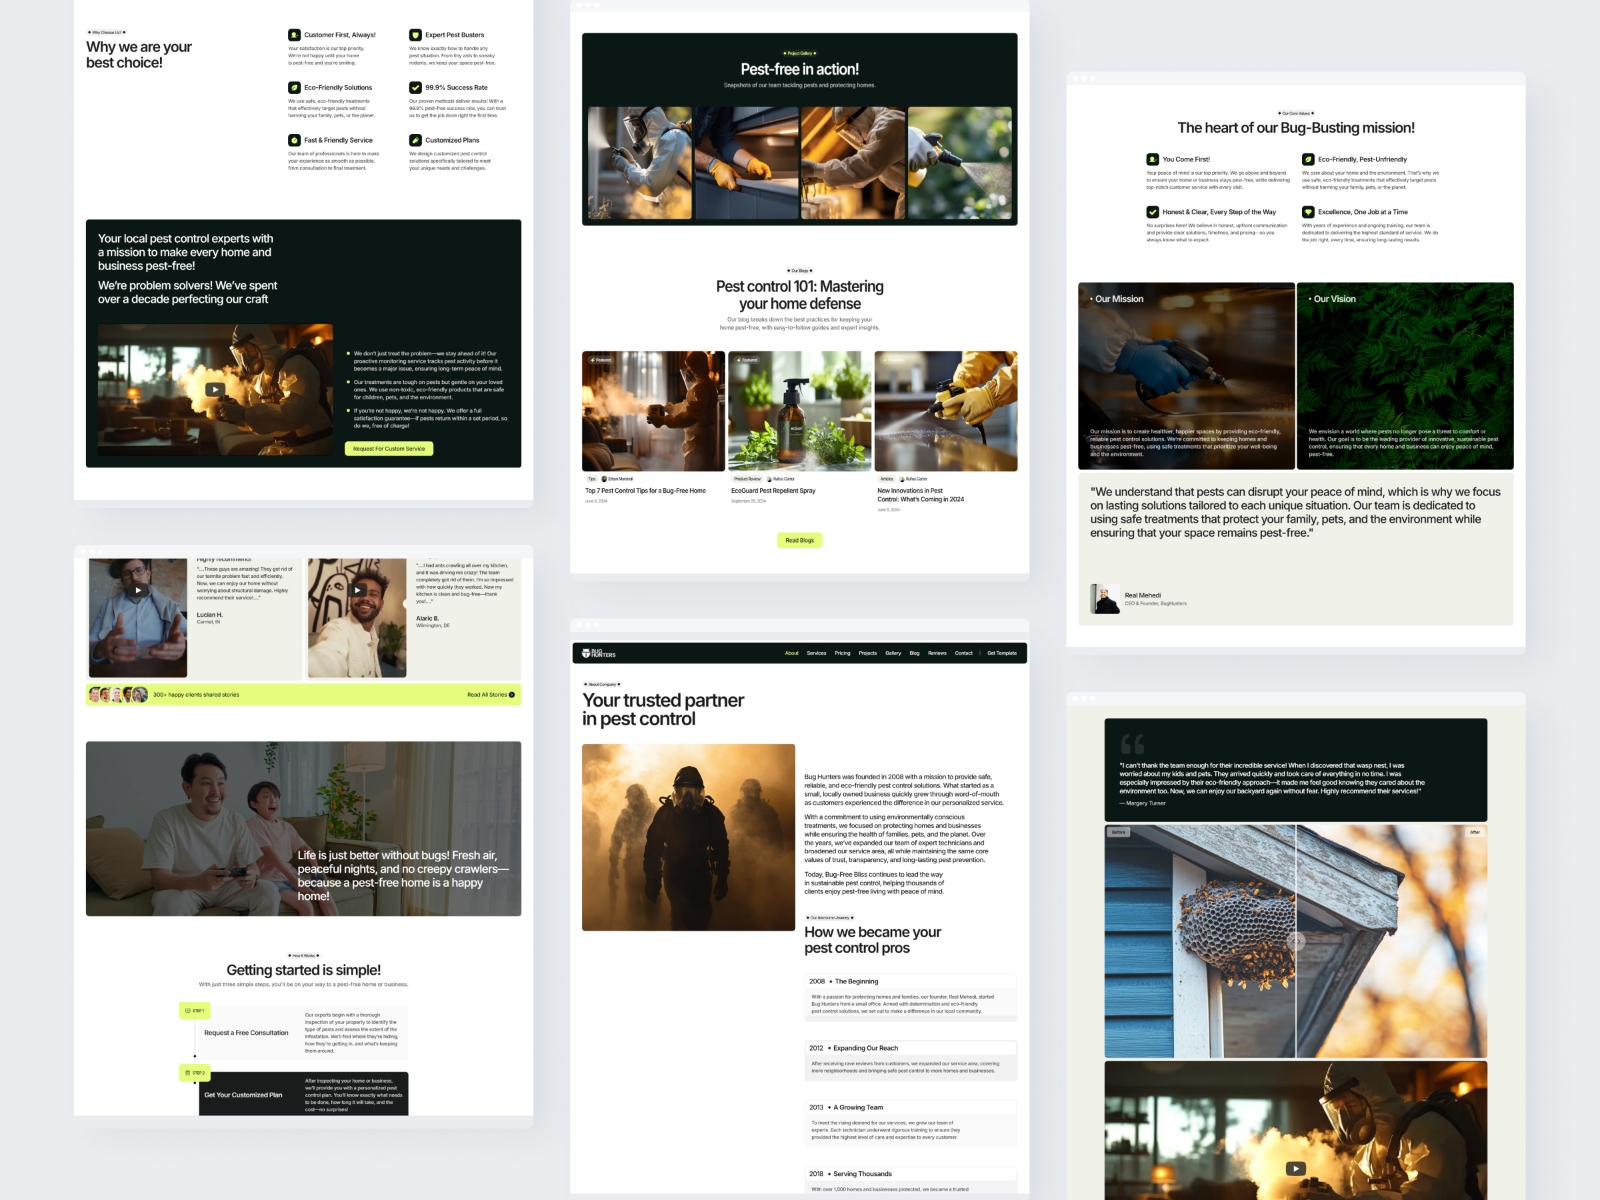The image size is (1600, 1200).
Task: Click the Fast & Friendly Service icon
Action: point(292,140)
